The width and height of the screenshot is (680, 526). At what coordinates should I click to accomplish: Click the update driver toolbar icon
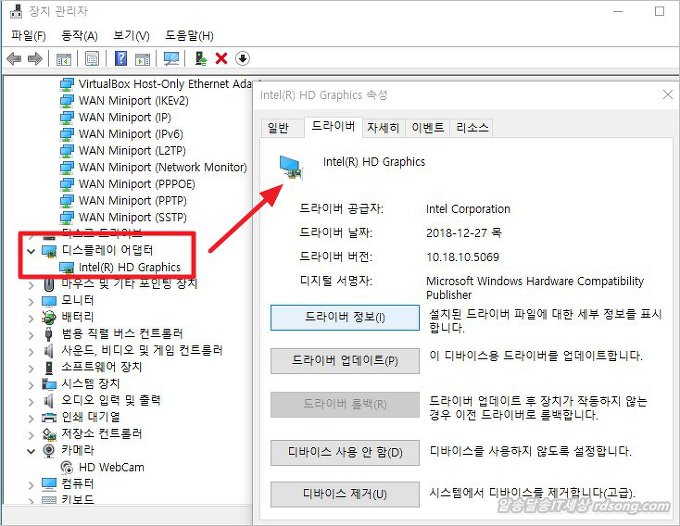click(201, 59)
